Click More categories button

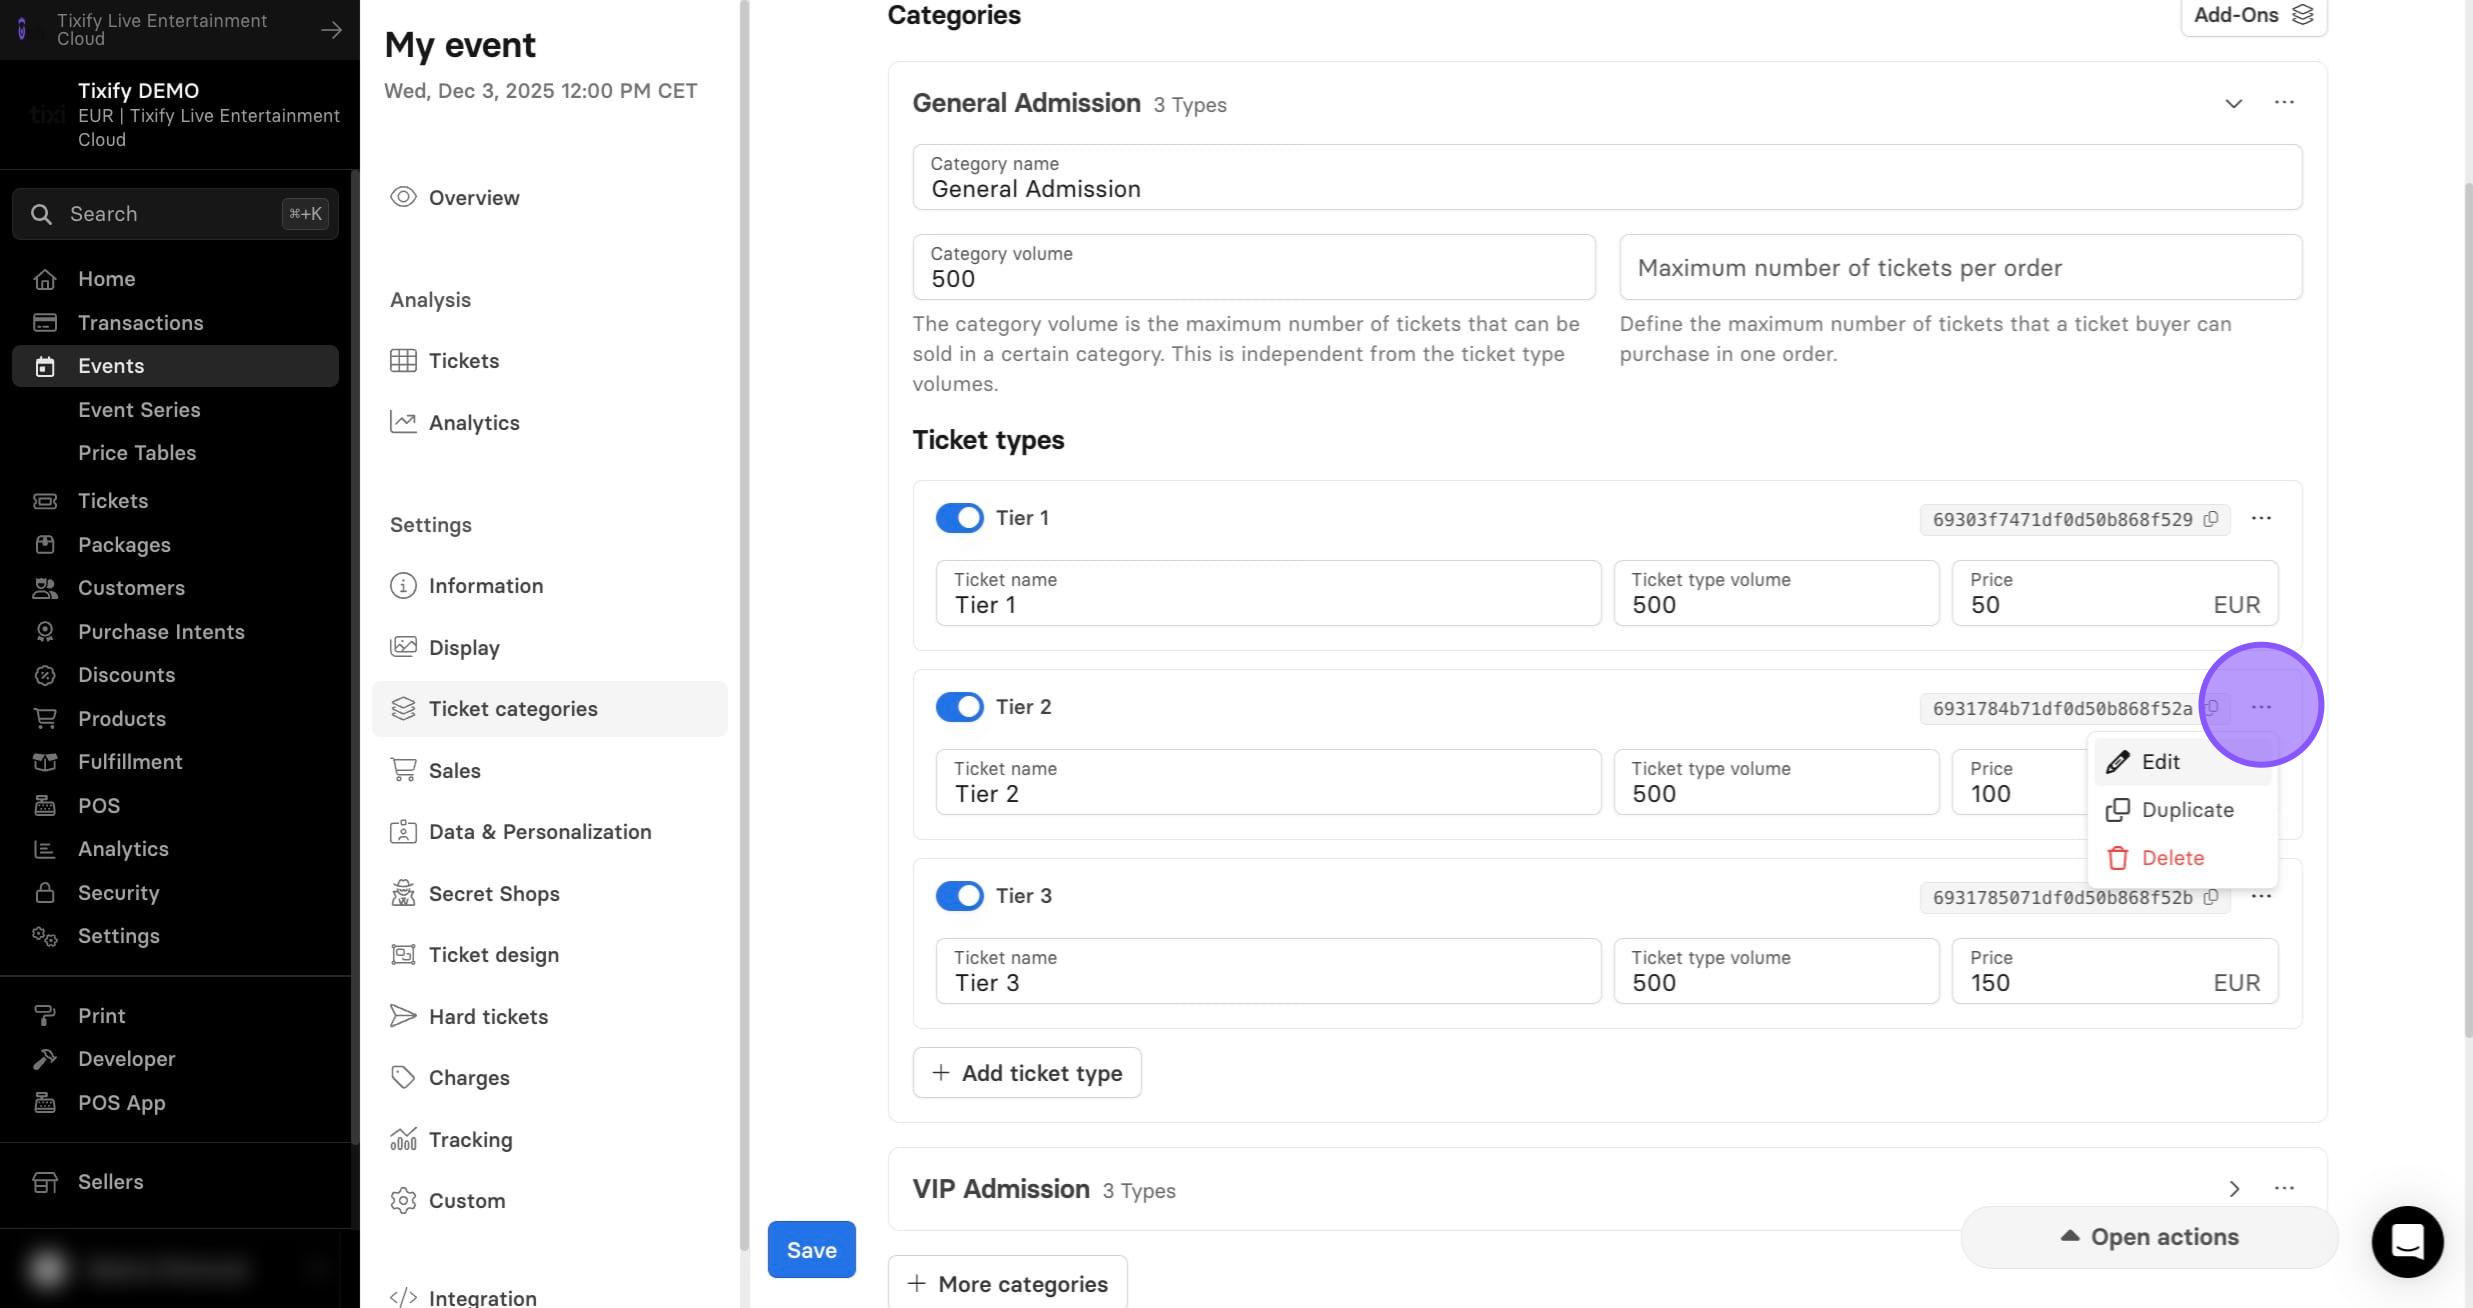(1007, 1283)
